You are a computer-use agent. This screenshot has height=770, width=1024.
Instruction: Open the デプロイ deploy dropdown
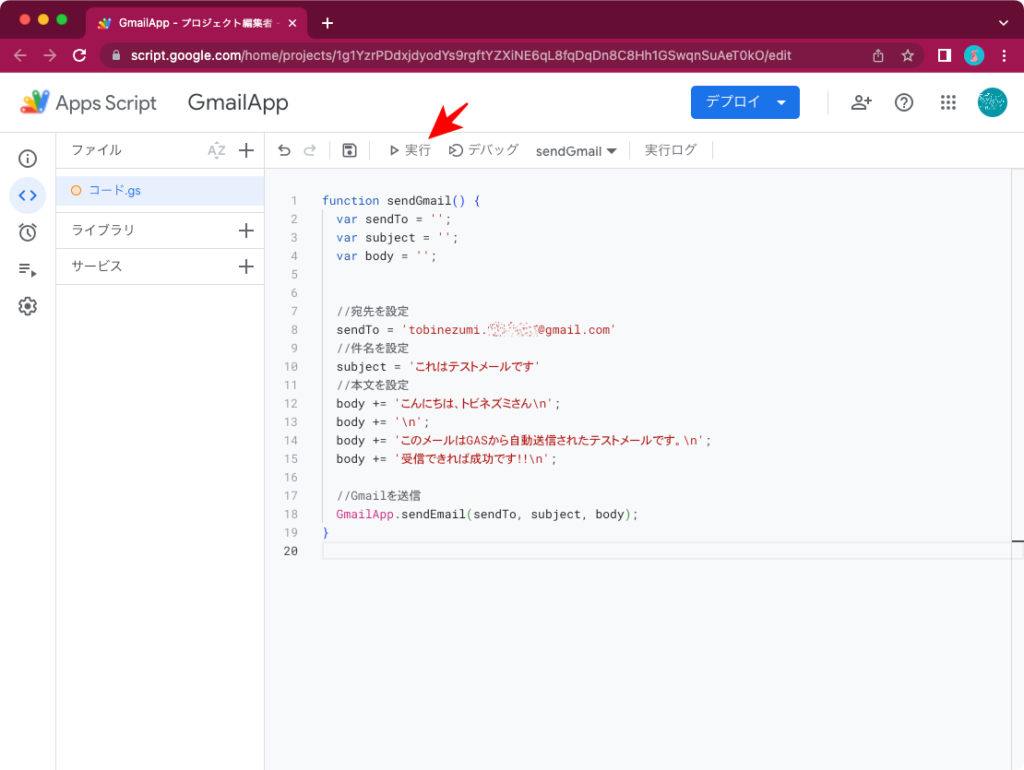(745, 103)
